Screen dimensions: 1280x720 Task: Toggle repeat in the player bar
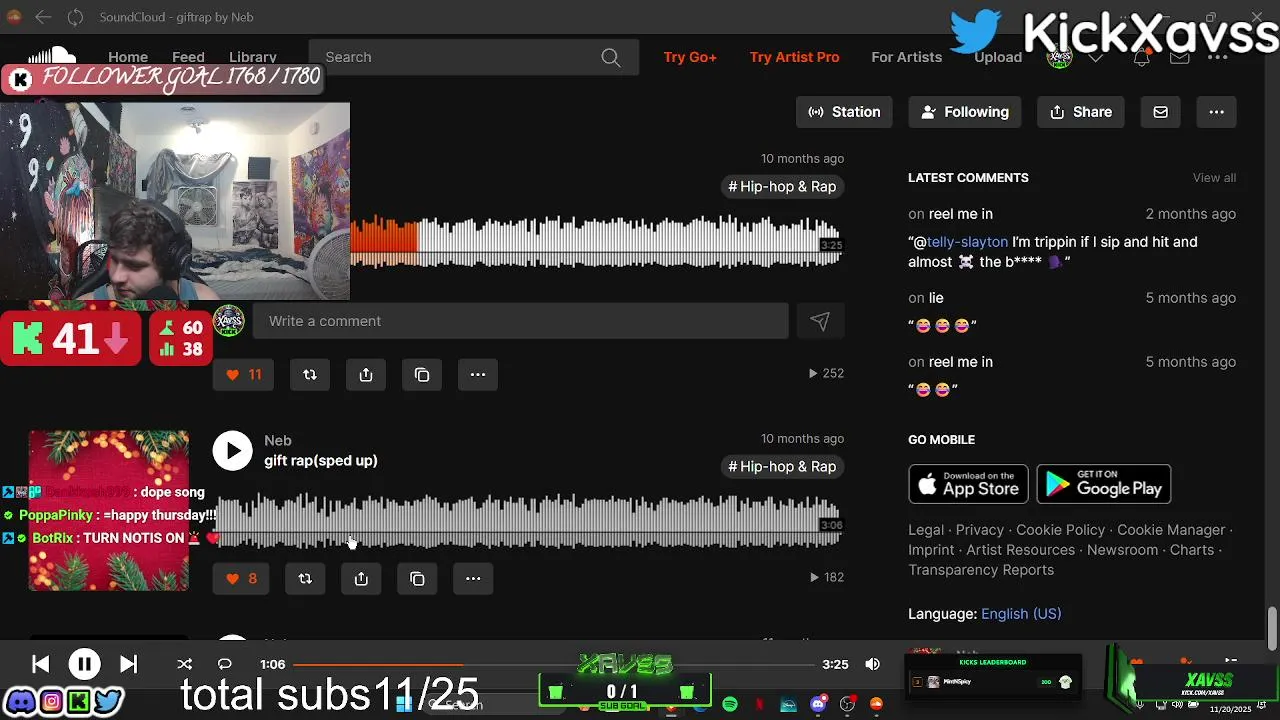pyautogui.click(x=224, y=664)
